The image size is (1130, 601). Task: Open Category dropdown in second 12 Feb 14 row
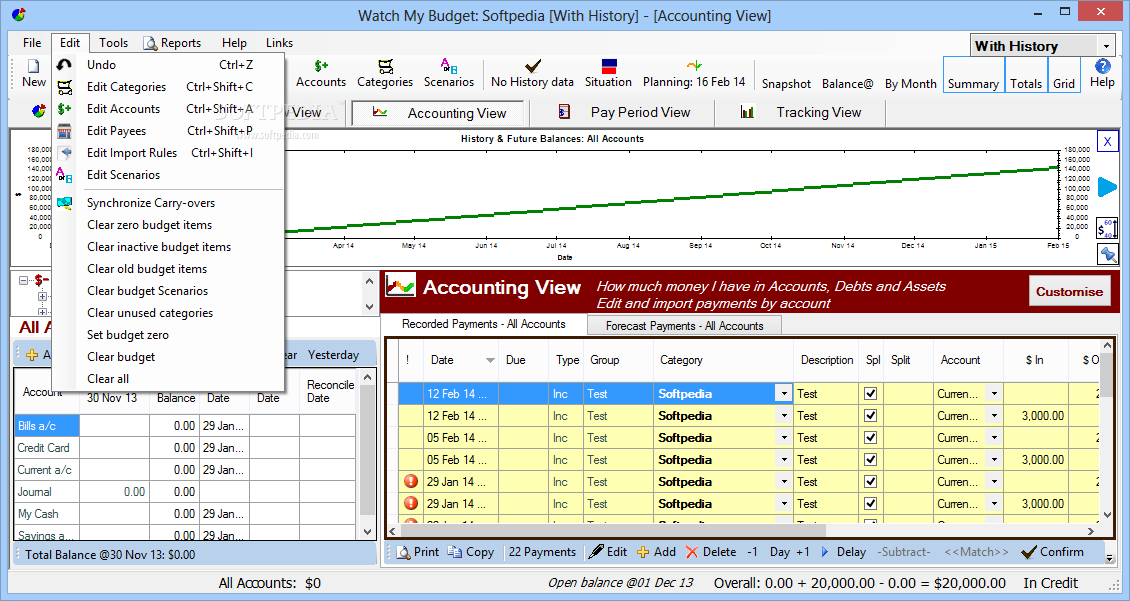(783, 416)
